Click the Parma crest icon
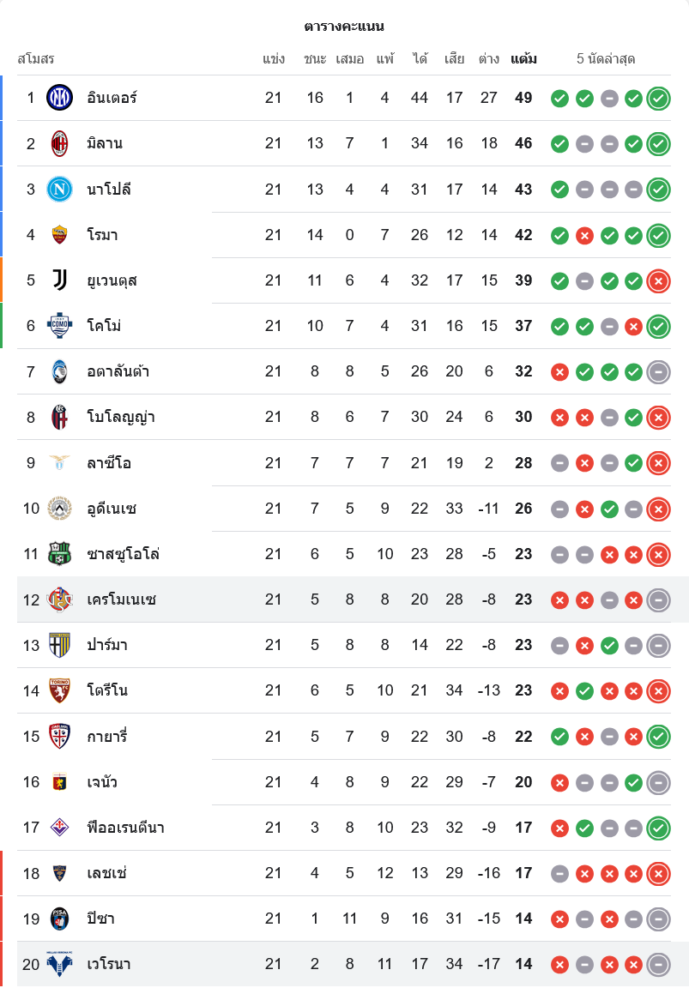Viewport: 689px width, 1000px height. (60, 645)
